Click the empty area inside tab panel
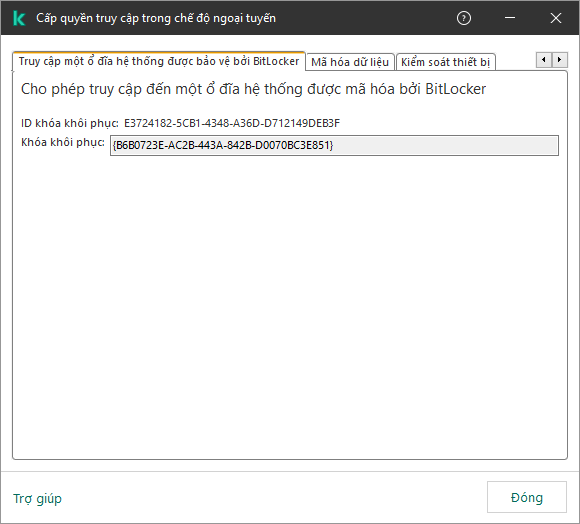This screenshot has height=524, width=580. [x=290, y=307]
